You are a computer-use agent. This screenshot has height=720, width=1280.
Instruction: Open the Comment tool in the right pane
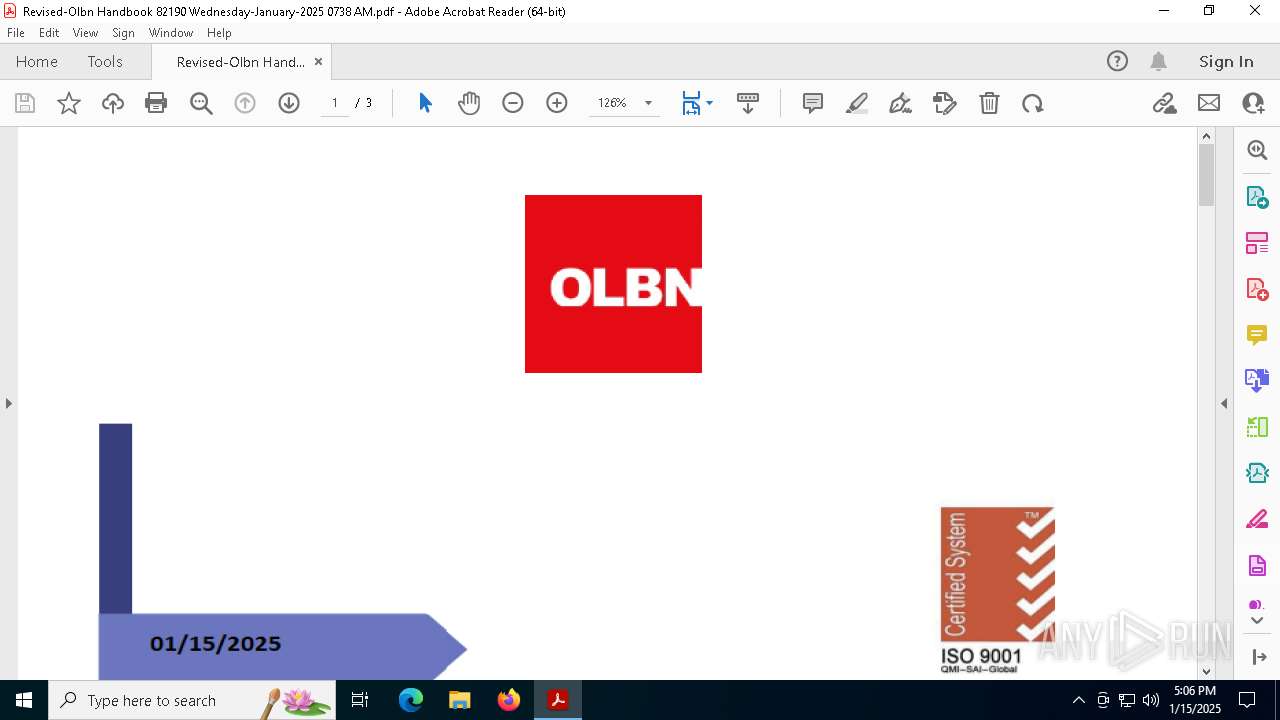coord(1257,335)
